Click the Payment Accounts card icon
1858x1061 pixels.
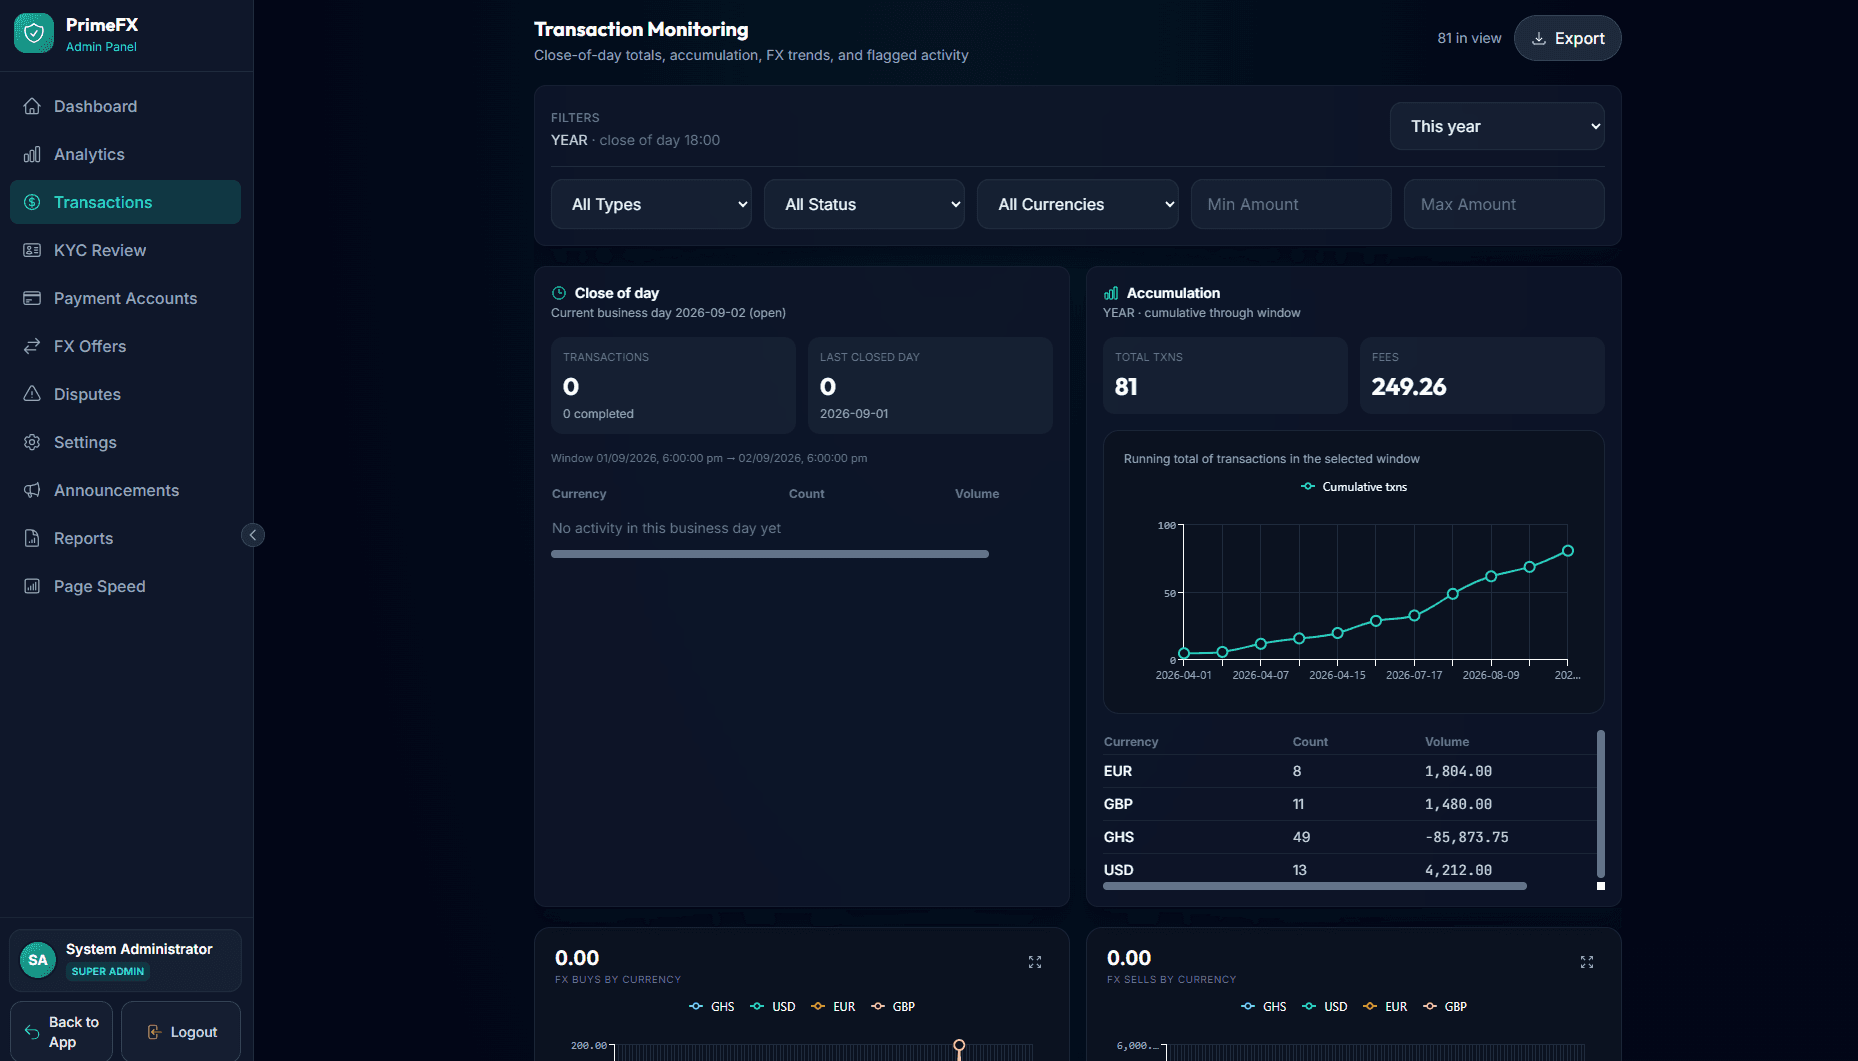(x=32, y=298)
